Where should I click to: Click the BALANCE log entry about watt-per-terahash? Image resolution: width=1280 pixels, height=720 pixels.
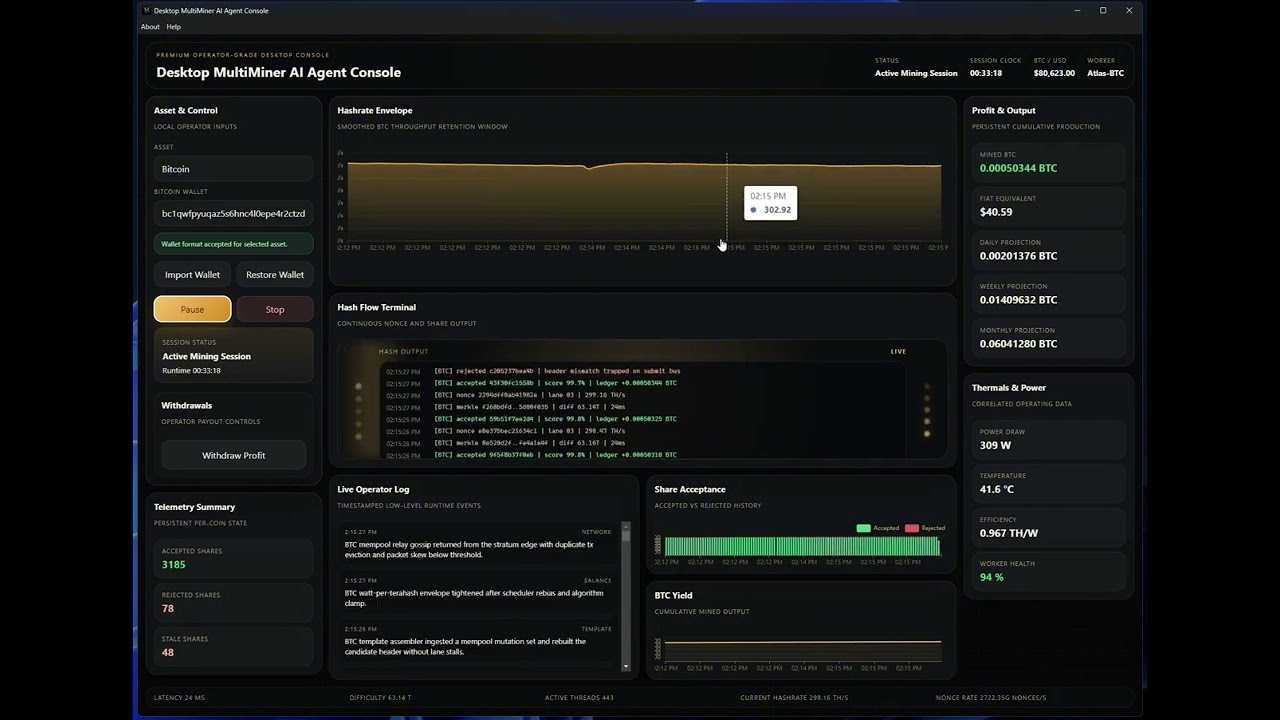pyautogui.click(x=478, y=592)
